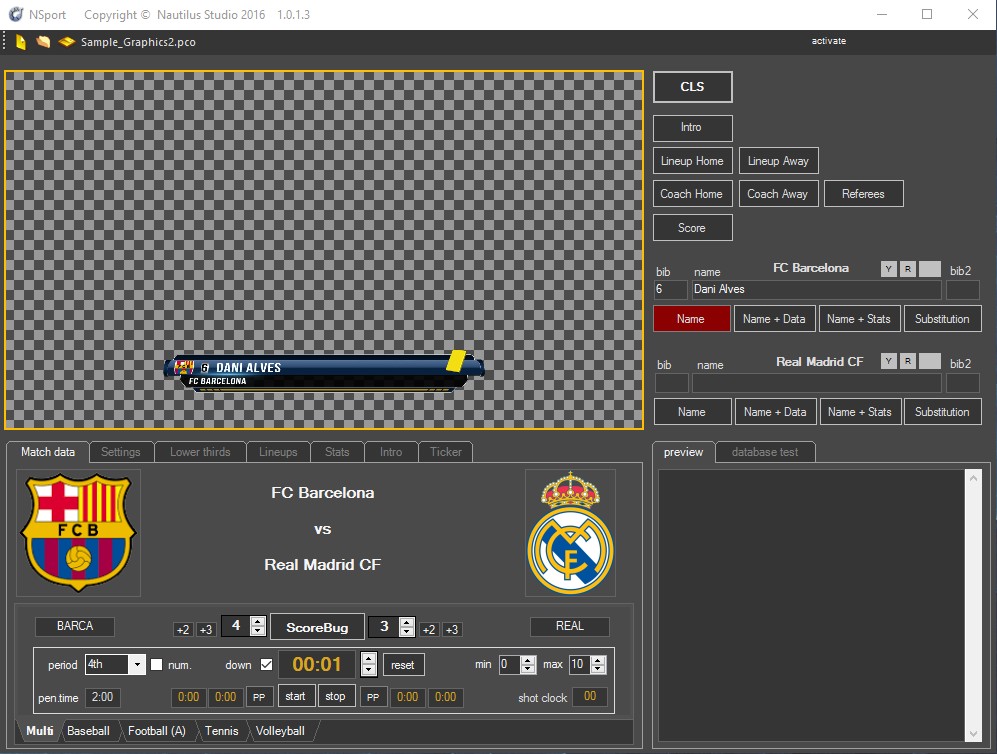This screenshot has height=754, width=997.
Task: Add +3 points to the BARCA score
Action: (x=206, y=629)
